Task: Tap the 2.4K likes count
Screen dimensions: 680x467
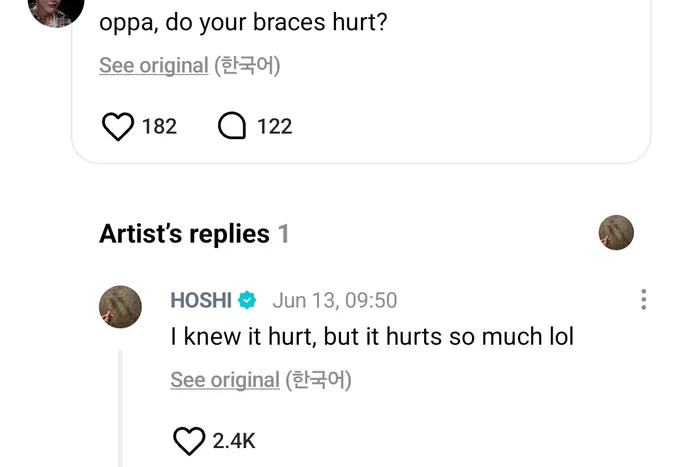Action: pos(234,441)
